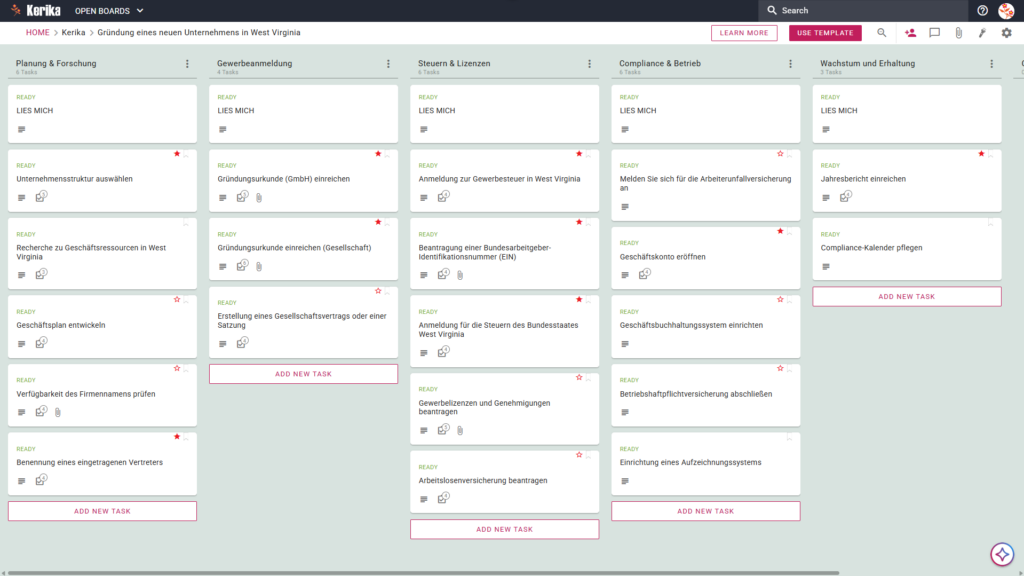
Task: Add new task in Gewerbeanmeldung column
Action: 304,374
